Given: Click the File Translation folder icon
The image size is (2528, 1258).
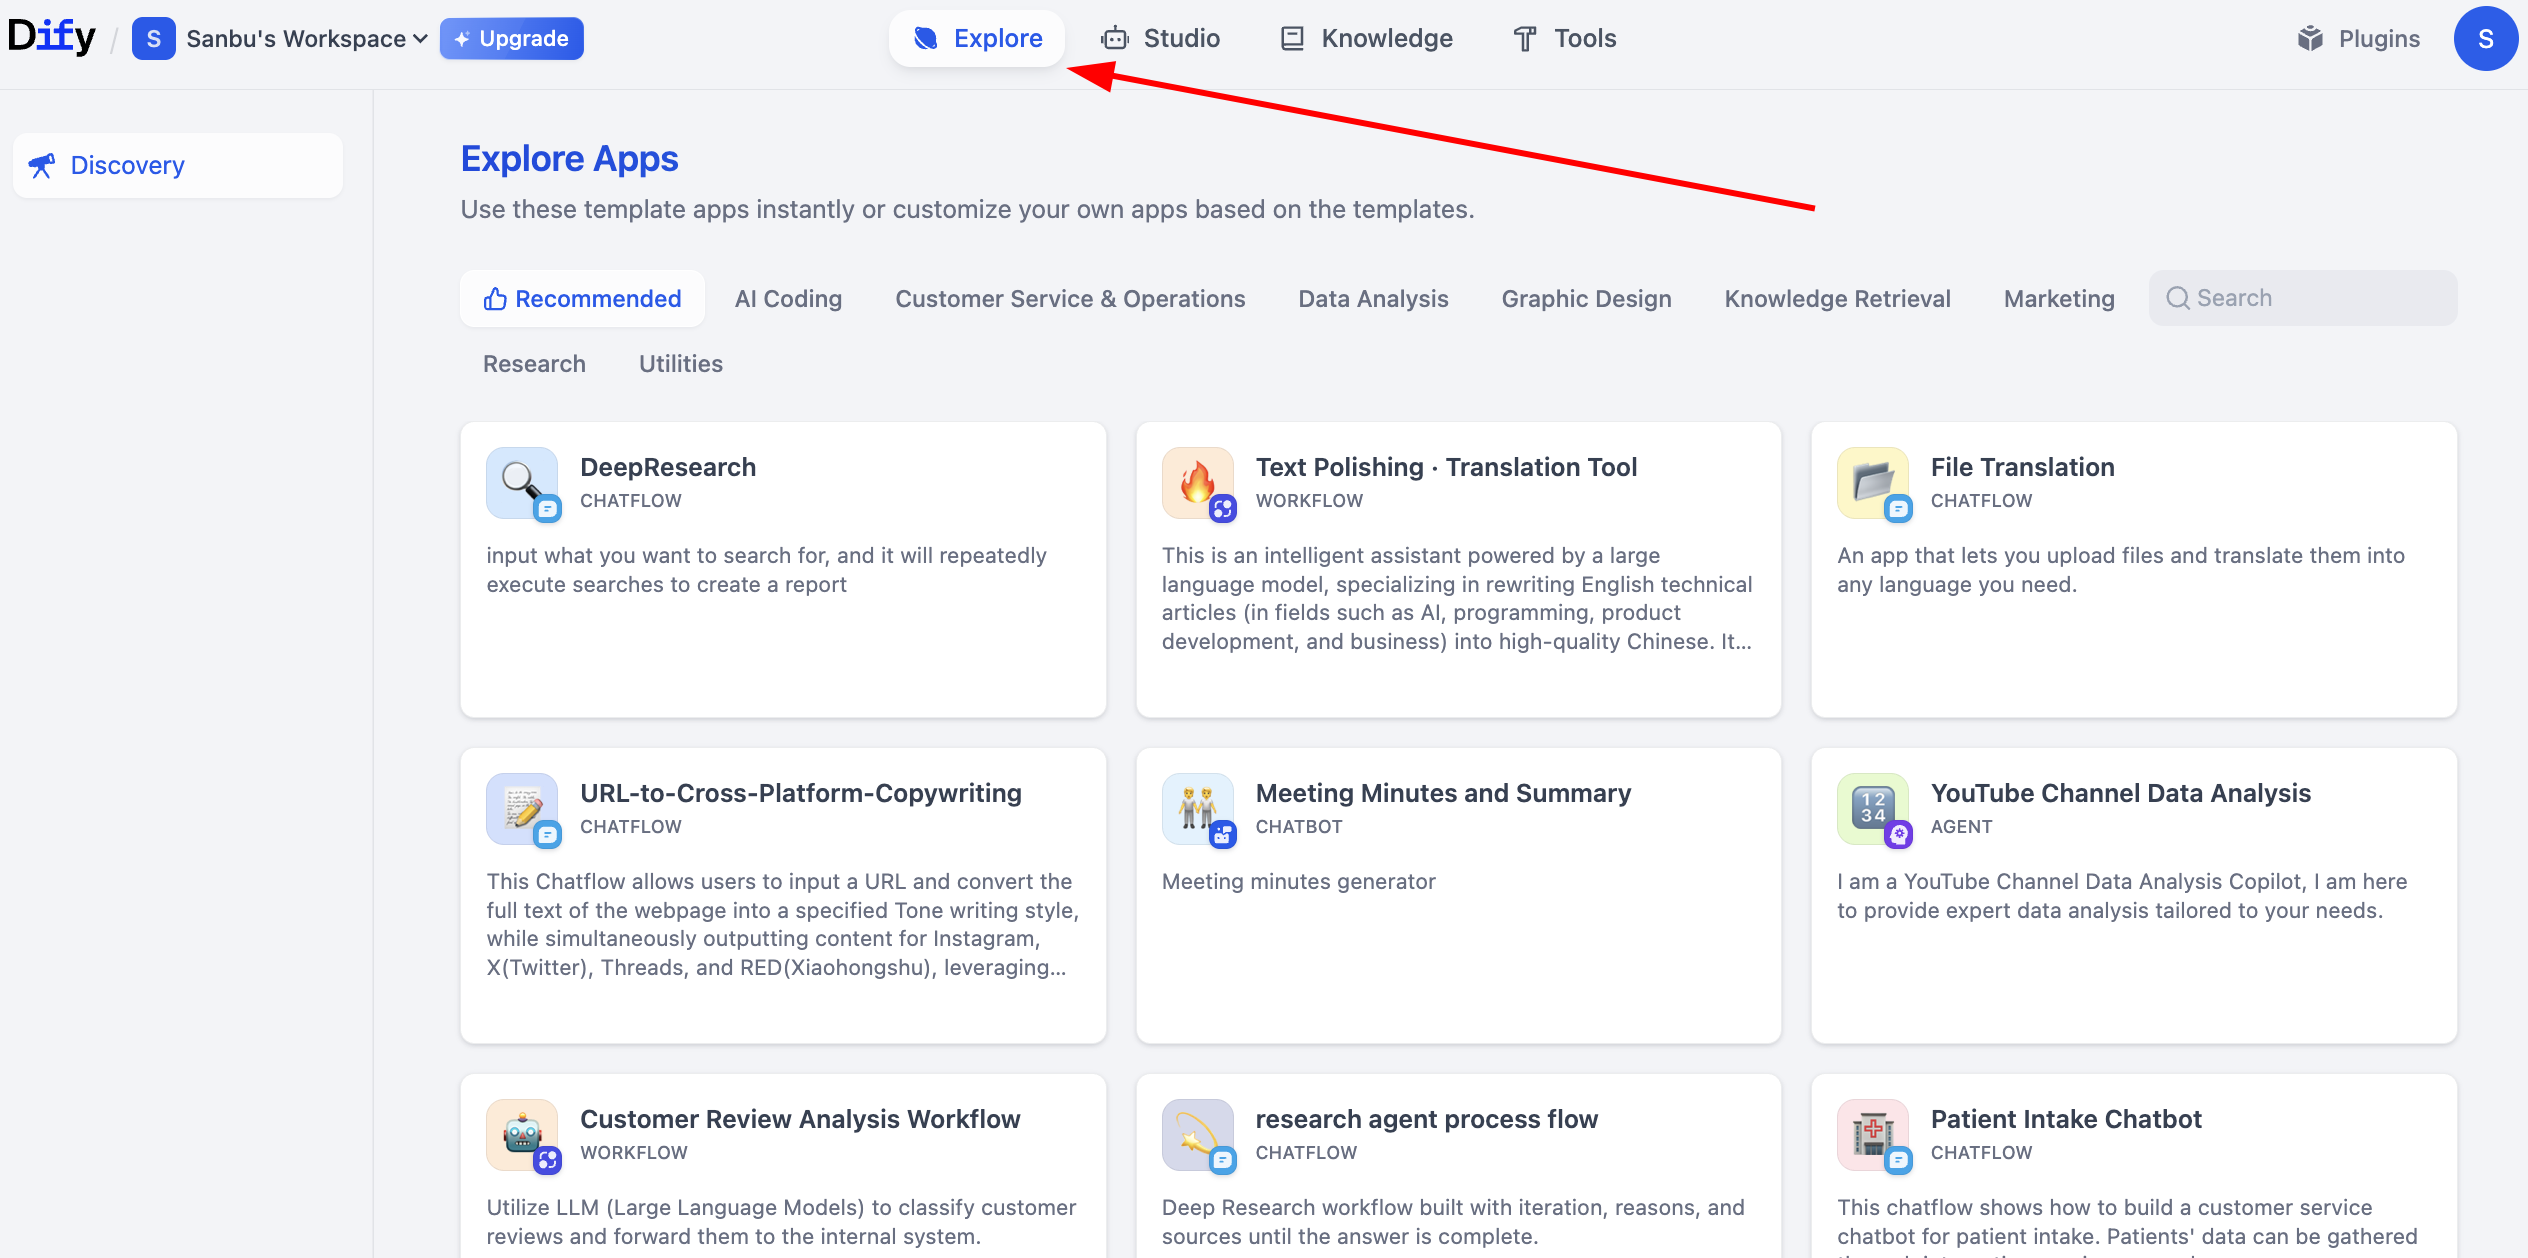Looking at the screenshot, I should coord(1872,482).
